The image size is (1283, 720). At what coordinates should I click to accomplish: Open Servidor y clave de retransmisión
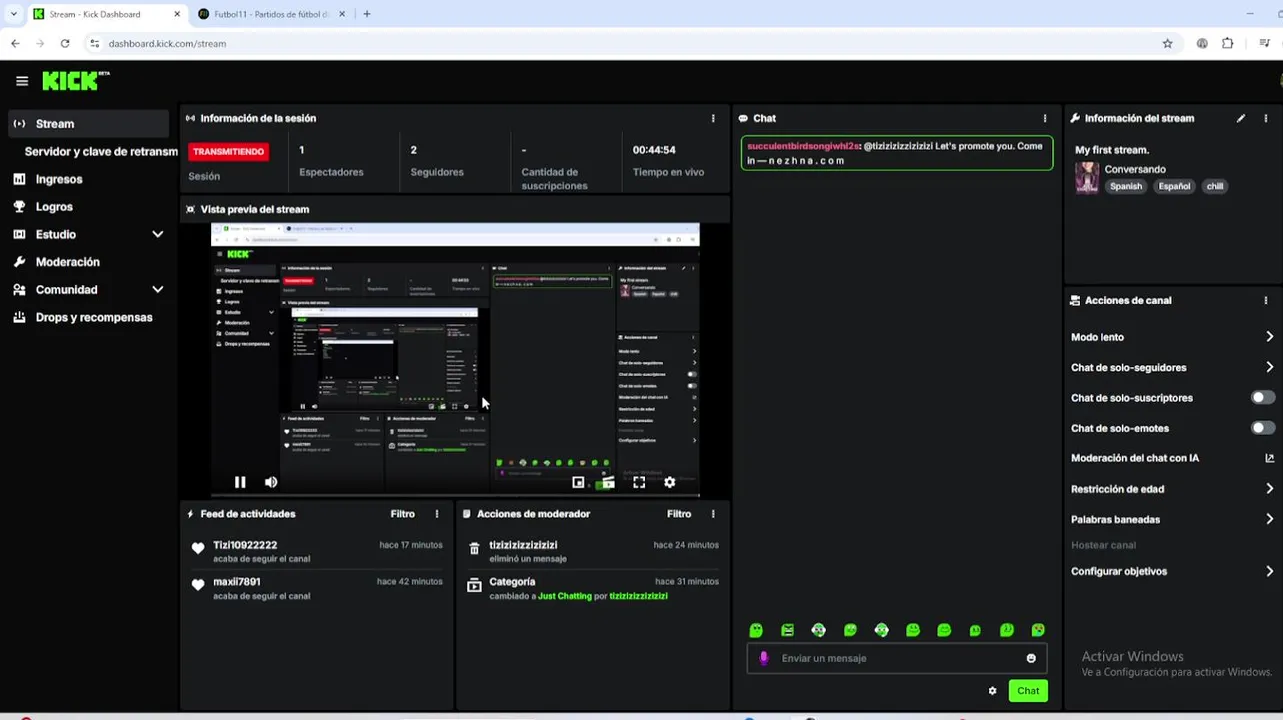pyautogui.click(x=100, y=152)
